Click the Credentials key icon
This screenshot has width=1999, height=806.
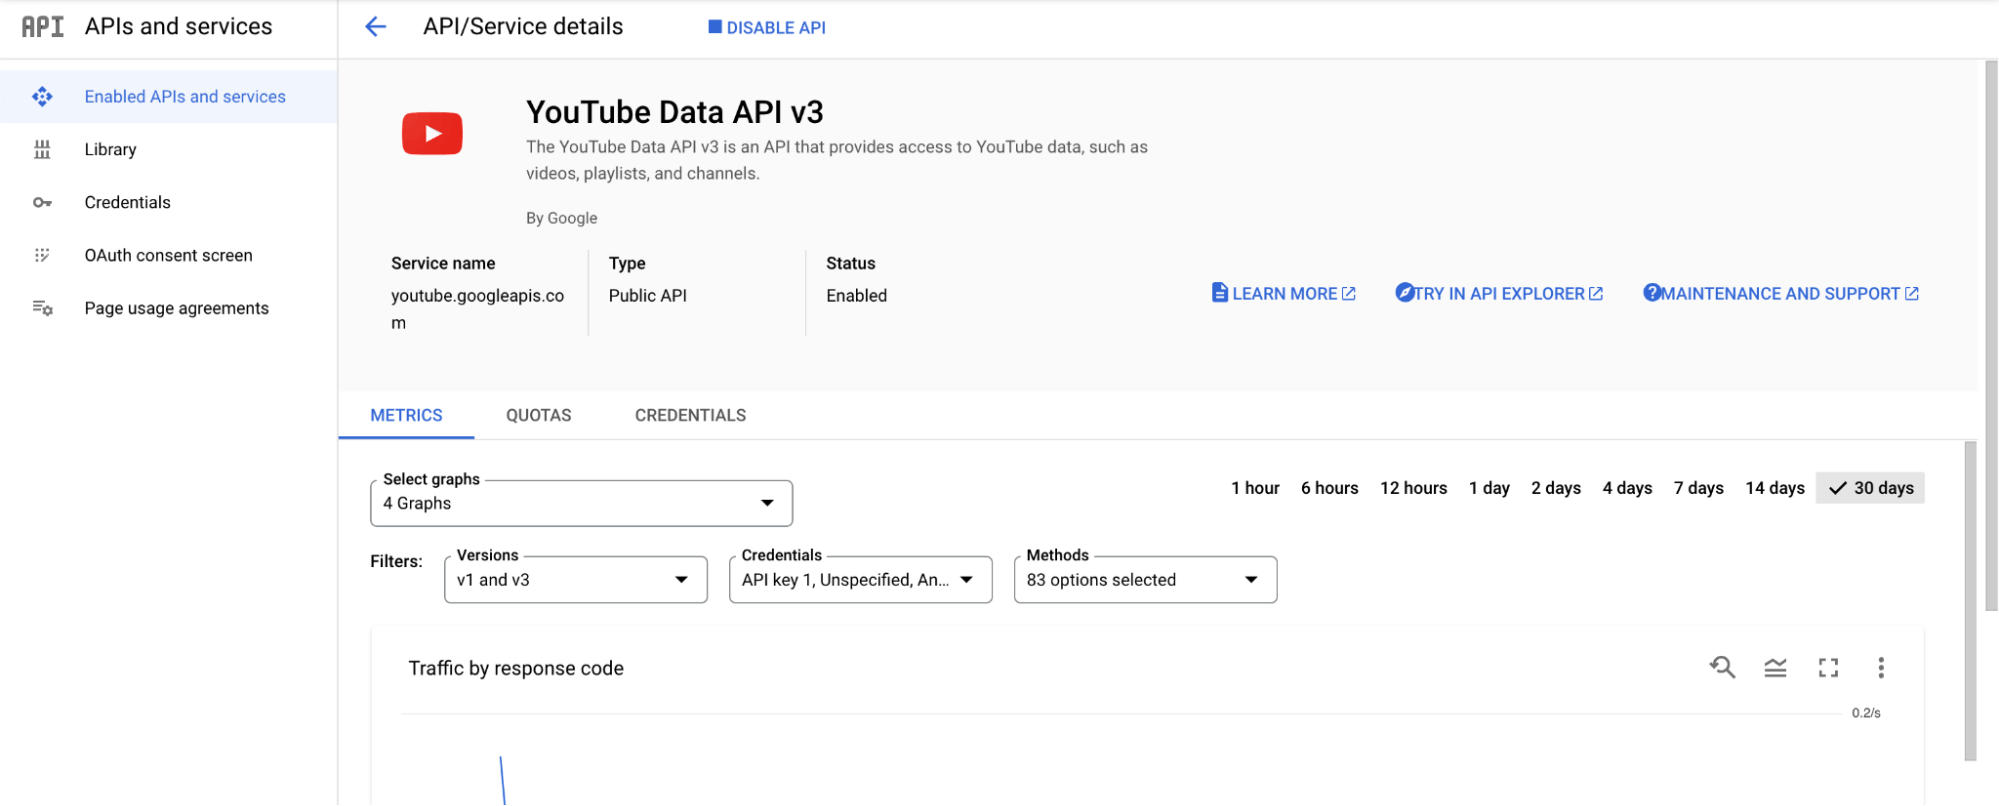tap(42, 203)
